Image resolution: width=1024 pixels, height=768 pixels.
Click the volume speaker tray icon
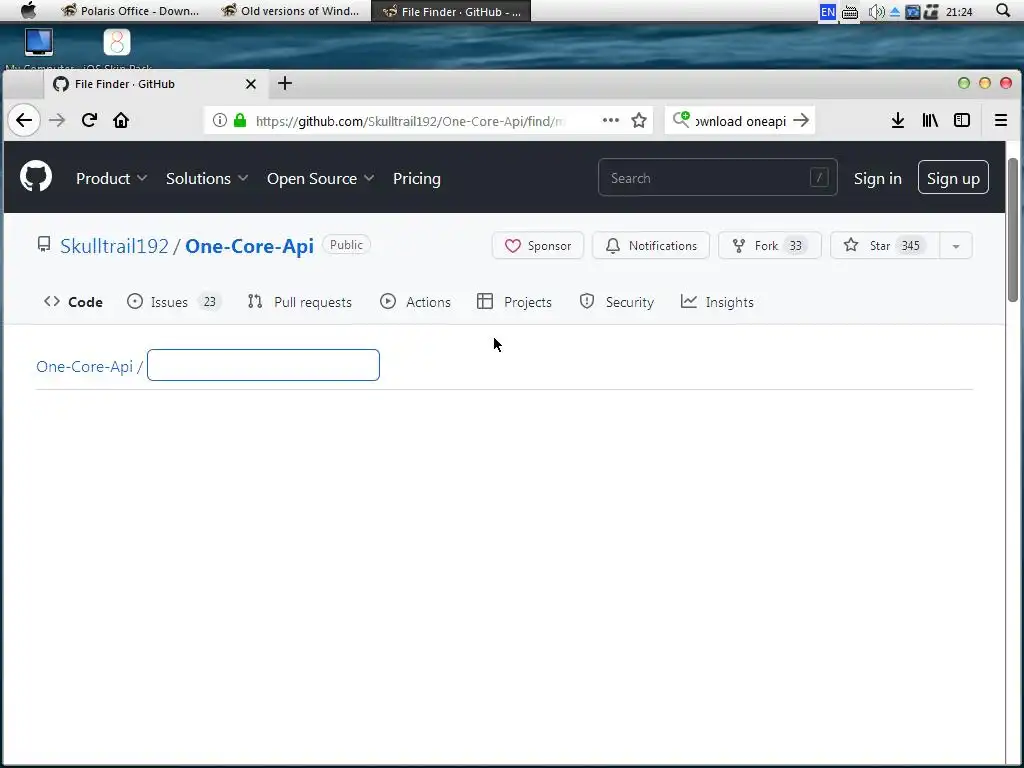[x=876, y=11]
